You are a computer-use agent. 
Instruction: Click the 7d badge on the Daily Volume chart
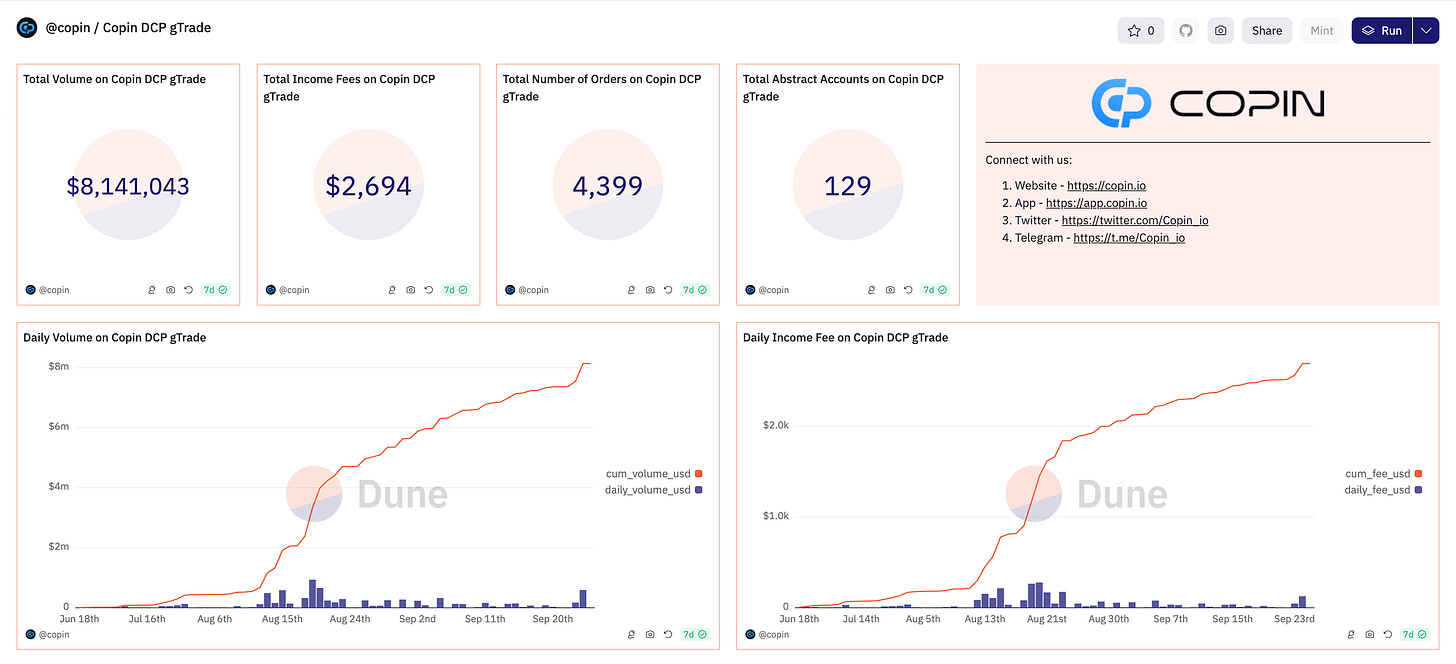pos(695,634)
